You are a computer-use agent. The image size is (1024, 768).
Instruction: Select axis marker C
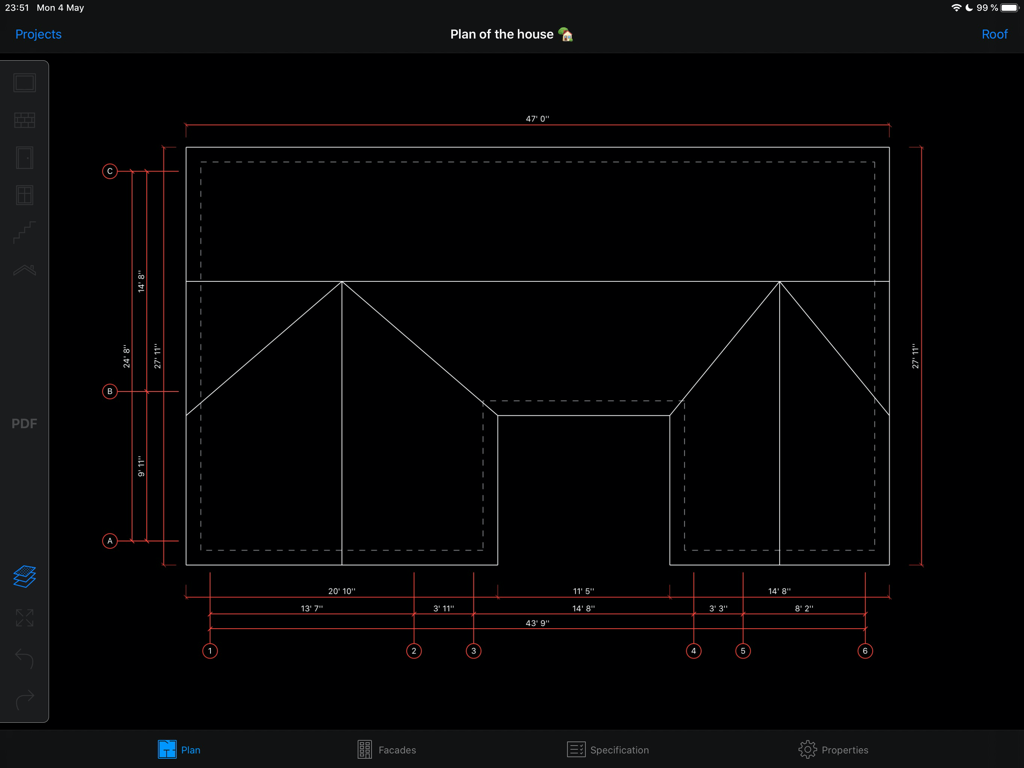(x=110, y=171)
